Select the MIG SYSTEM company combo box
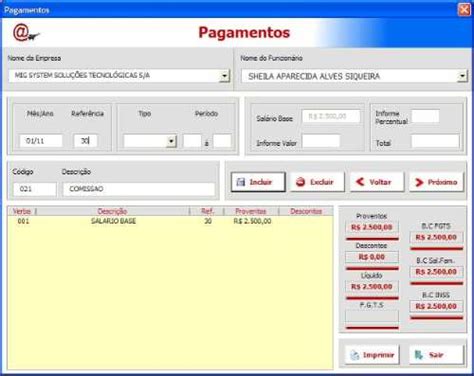 (x=119, y=76)
